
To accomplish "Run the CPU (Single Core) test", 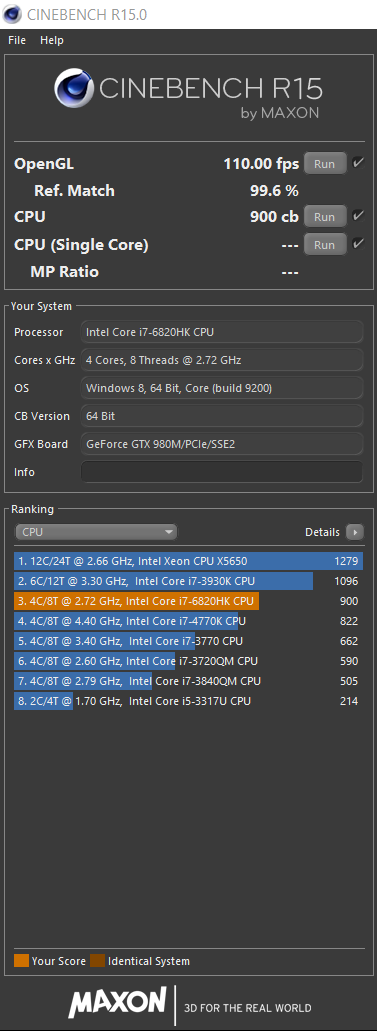I will [x=325, y=245].
